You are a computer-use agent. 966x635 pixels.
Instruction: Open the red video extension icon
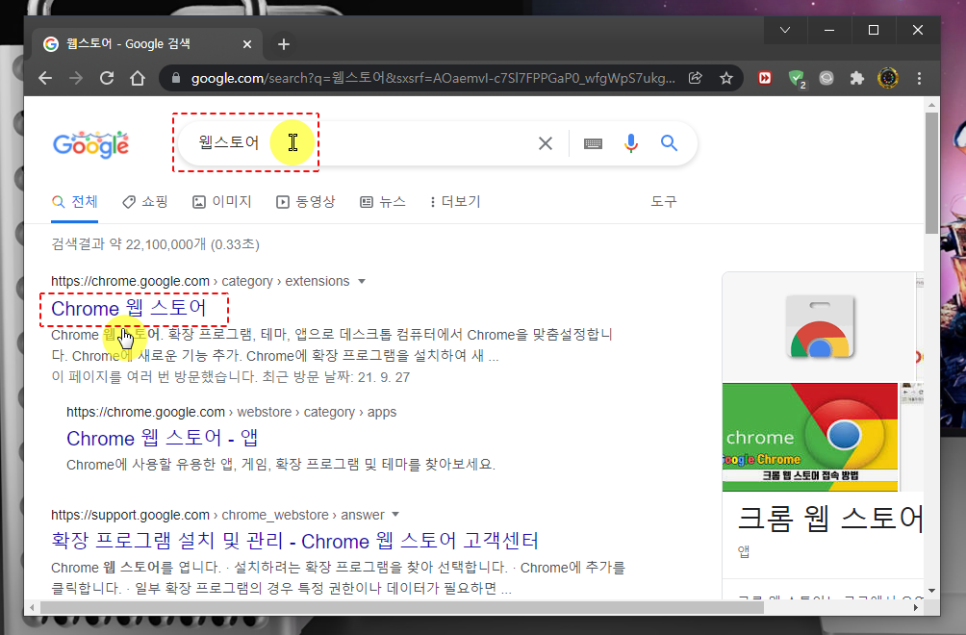click(x=765, y=78)
